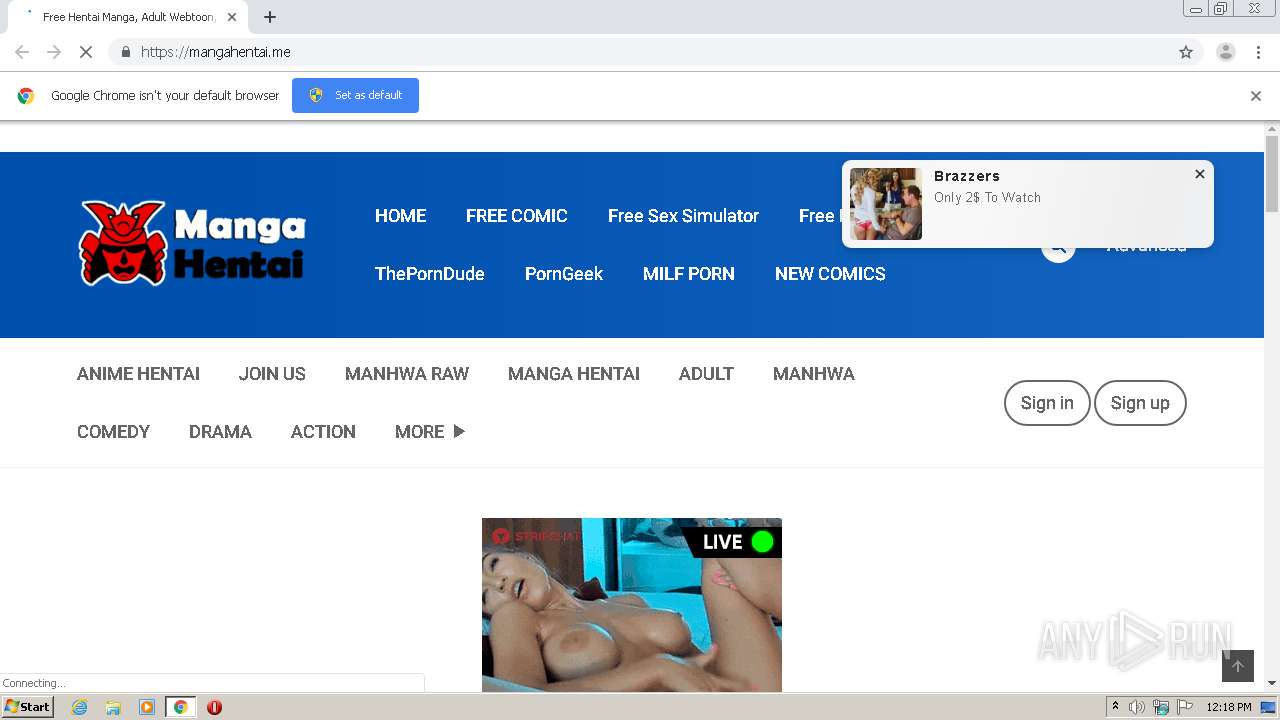Image resolution: width=1280 pixels, height=720 pixels.
Task: Click the 'Only 2$ To Watch' notification text
Action: (987, 197)
